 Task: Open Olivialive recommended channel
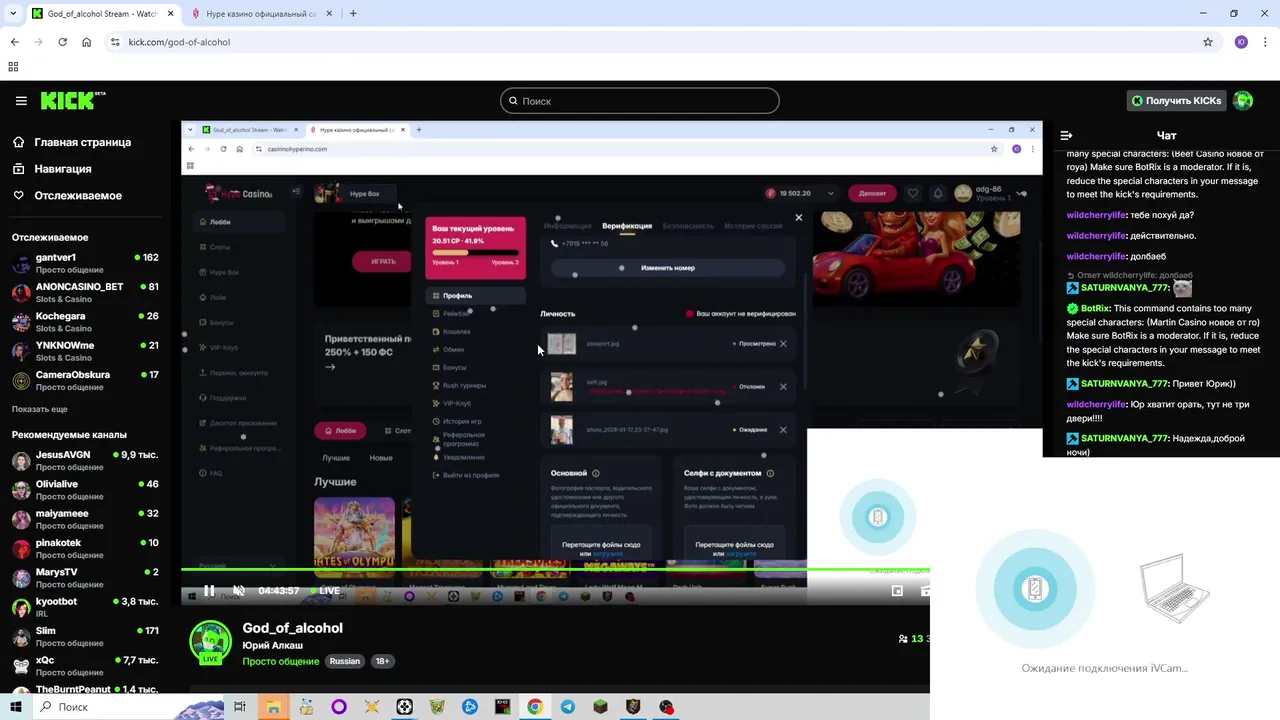coord(85,490)
